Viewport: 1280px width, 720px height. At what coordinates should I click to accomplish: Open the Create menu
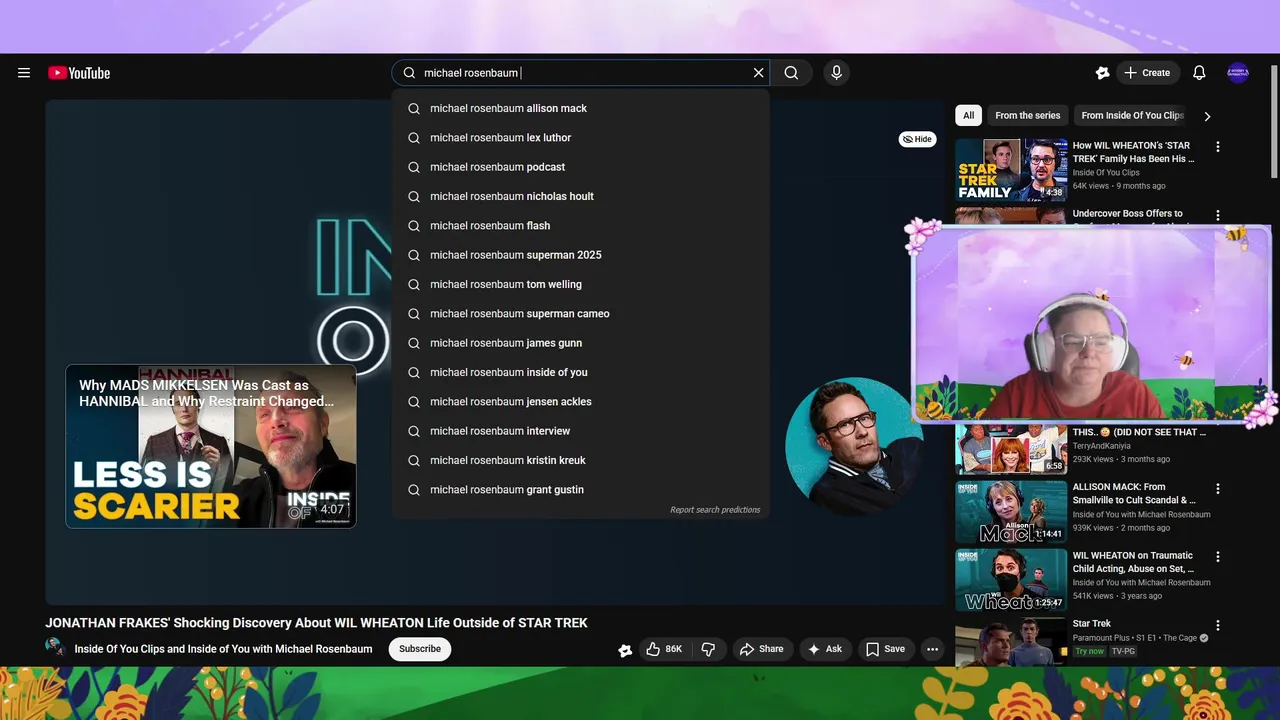[1147, 73]
